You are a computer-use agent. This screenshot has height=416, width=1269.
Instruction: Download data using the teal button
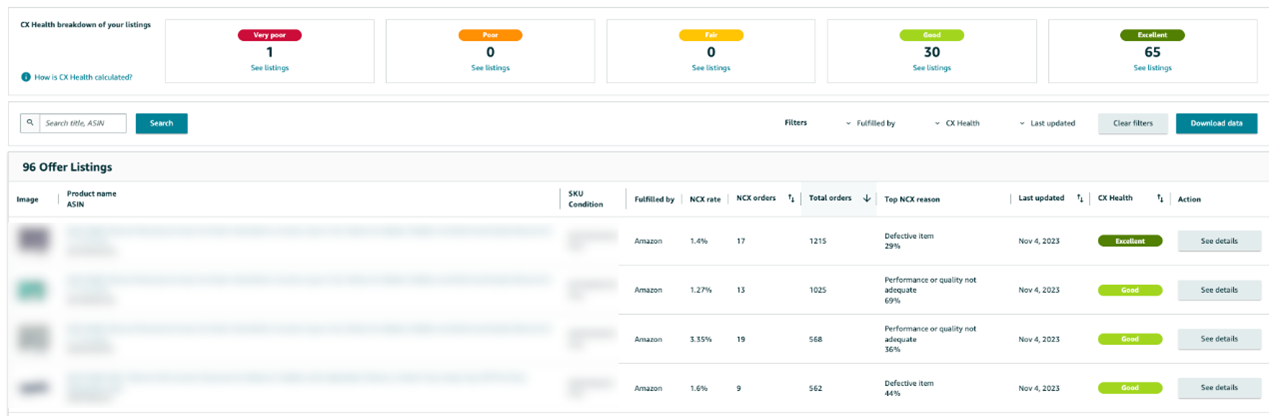tap(1216, 123)
